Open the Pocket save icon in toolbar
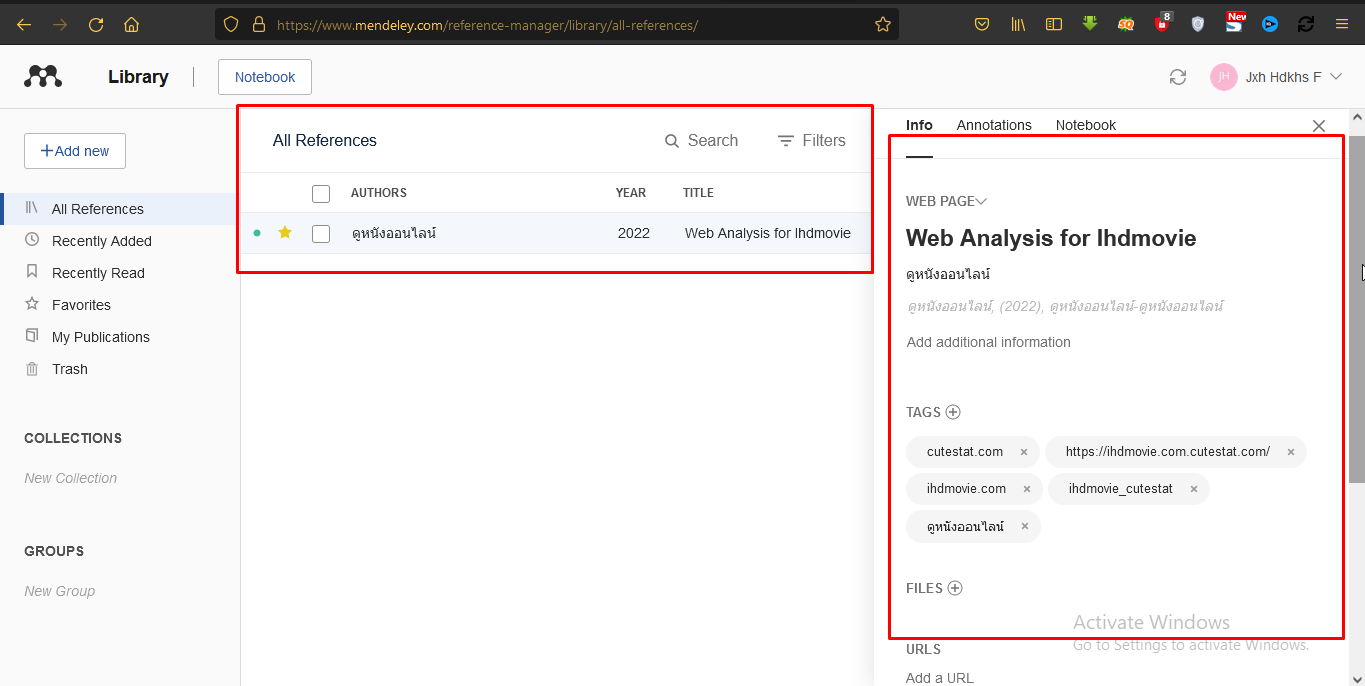This screenshot has height=686, width=1365. pos(982,24)
